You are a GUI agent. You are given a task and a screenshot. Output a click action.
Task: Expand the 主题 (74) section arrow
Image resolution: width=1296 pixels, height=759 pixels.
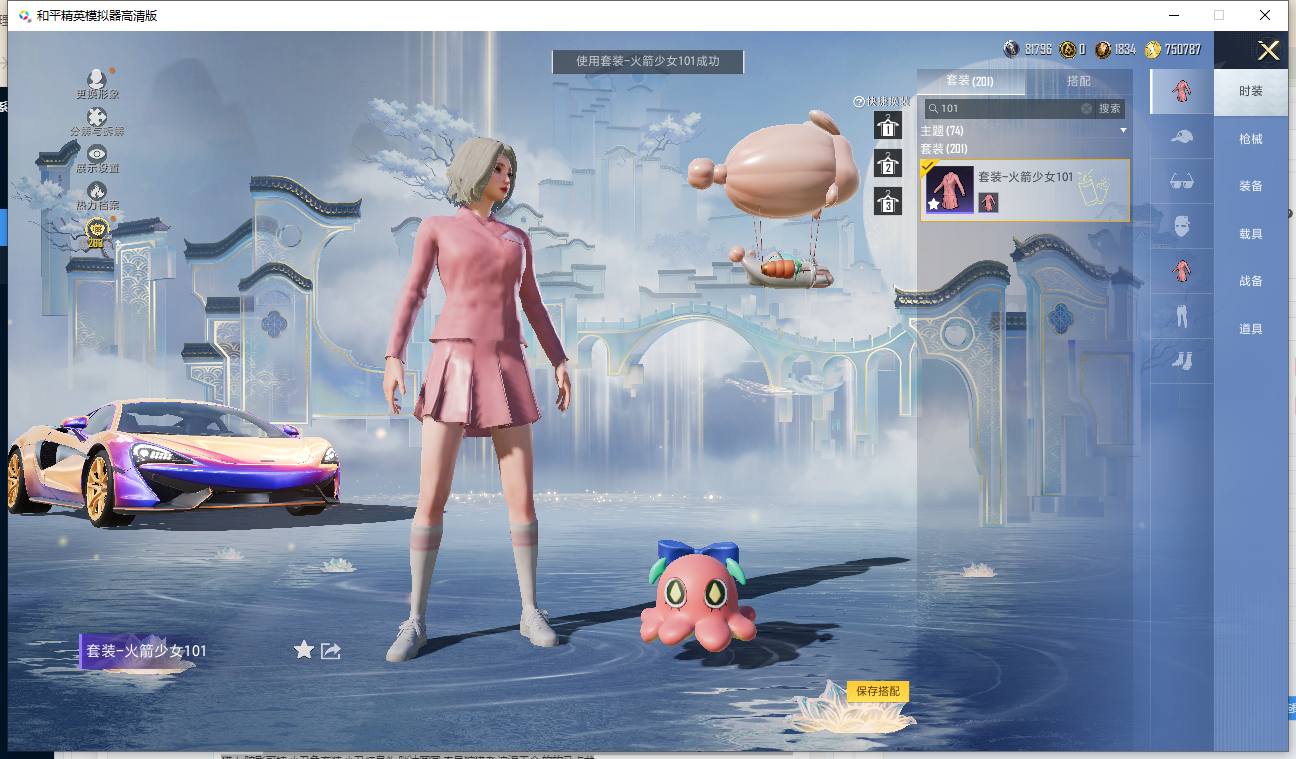pyautogui.click(x=1123, y=131)
